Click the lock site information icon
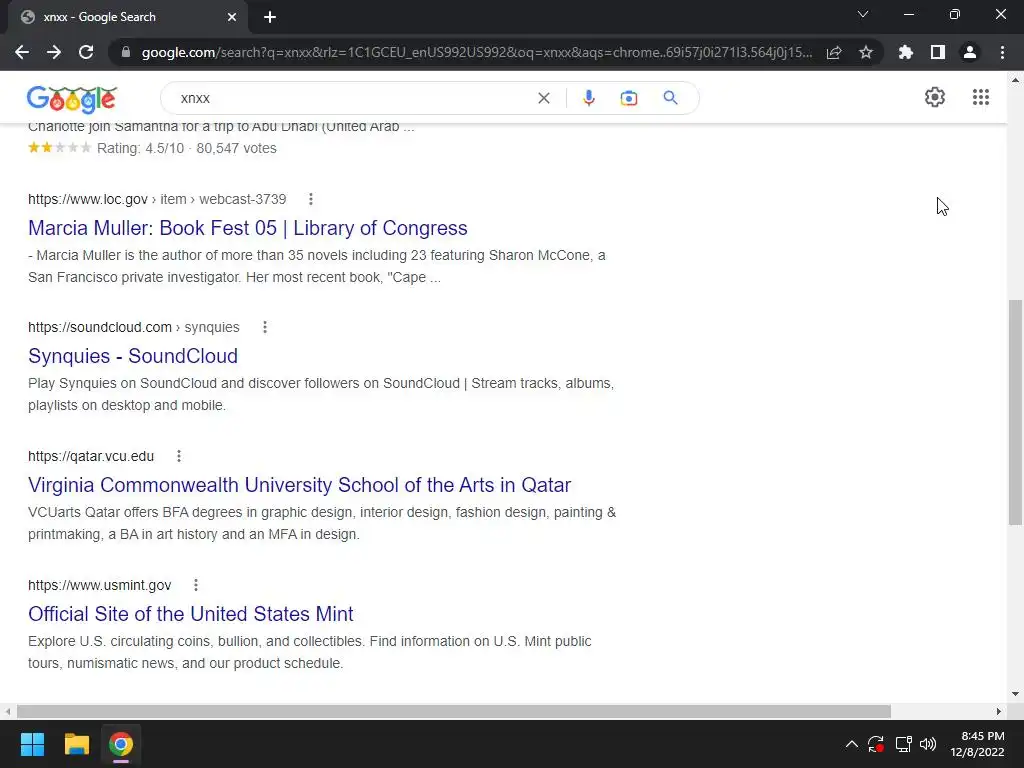Viewport: 1024px width, 768px height. tap(126, 52)
